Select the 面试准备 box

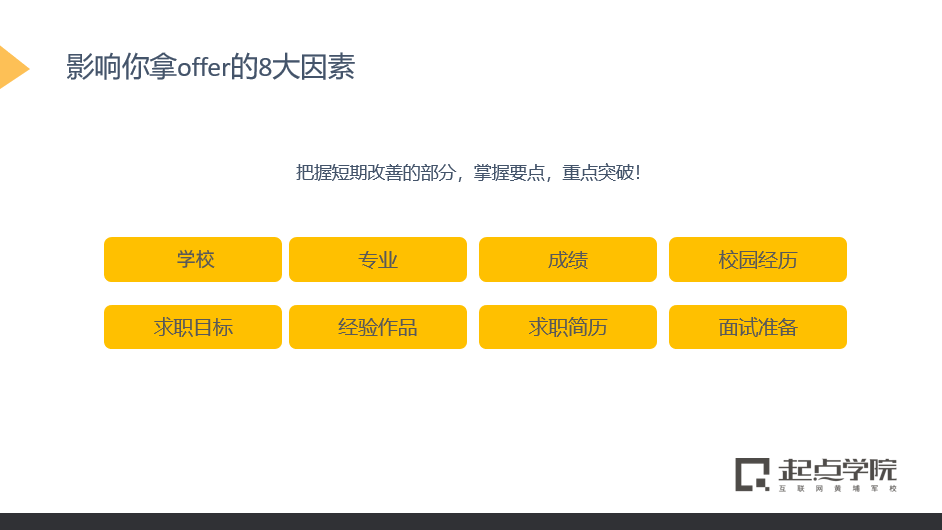[x=758, y=327]
